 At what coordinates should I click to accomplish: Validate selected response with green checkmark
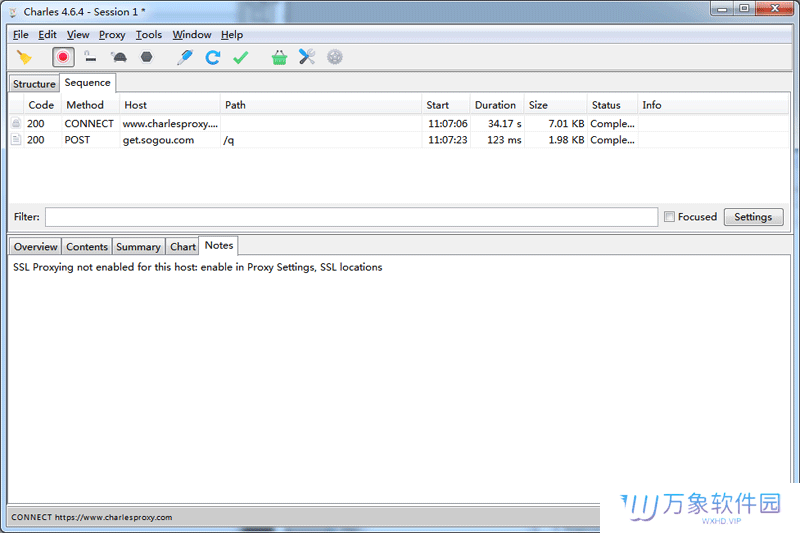pyautogui.click(x=240, y=57)
